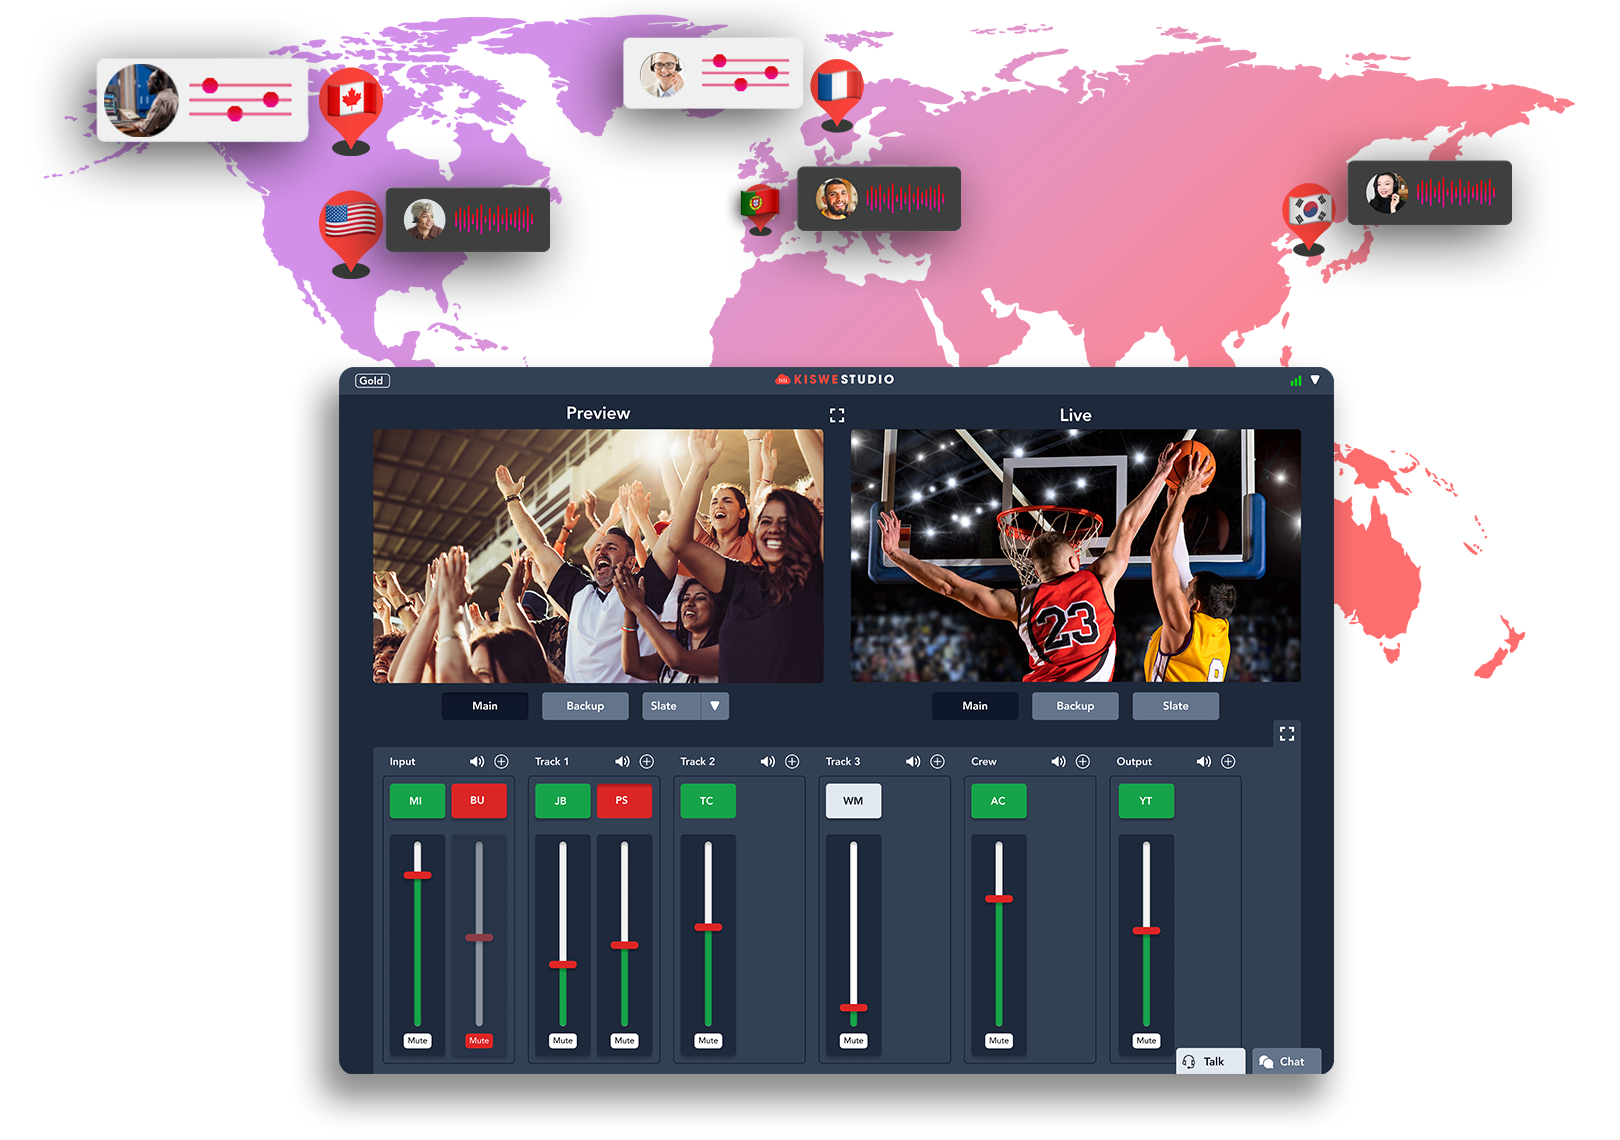Image resolution: width=1620 pixels, height=1140 pixels.
Task: Click the Input section speaker icon
Action: point(477,762)
